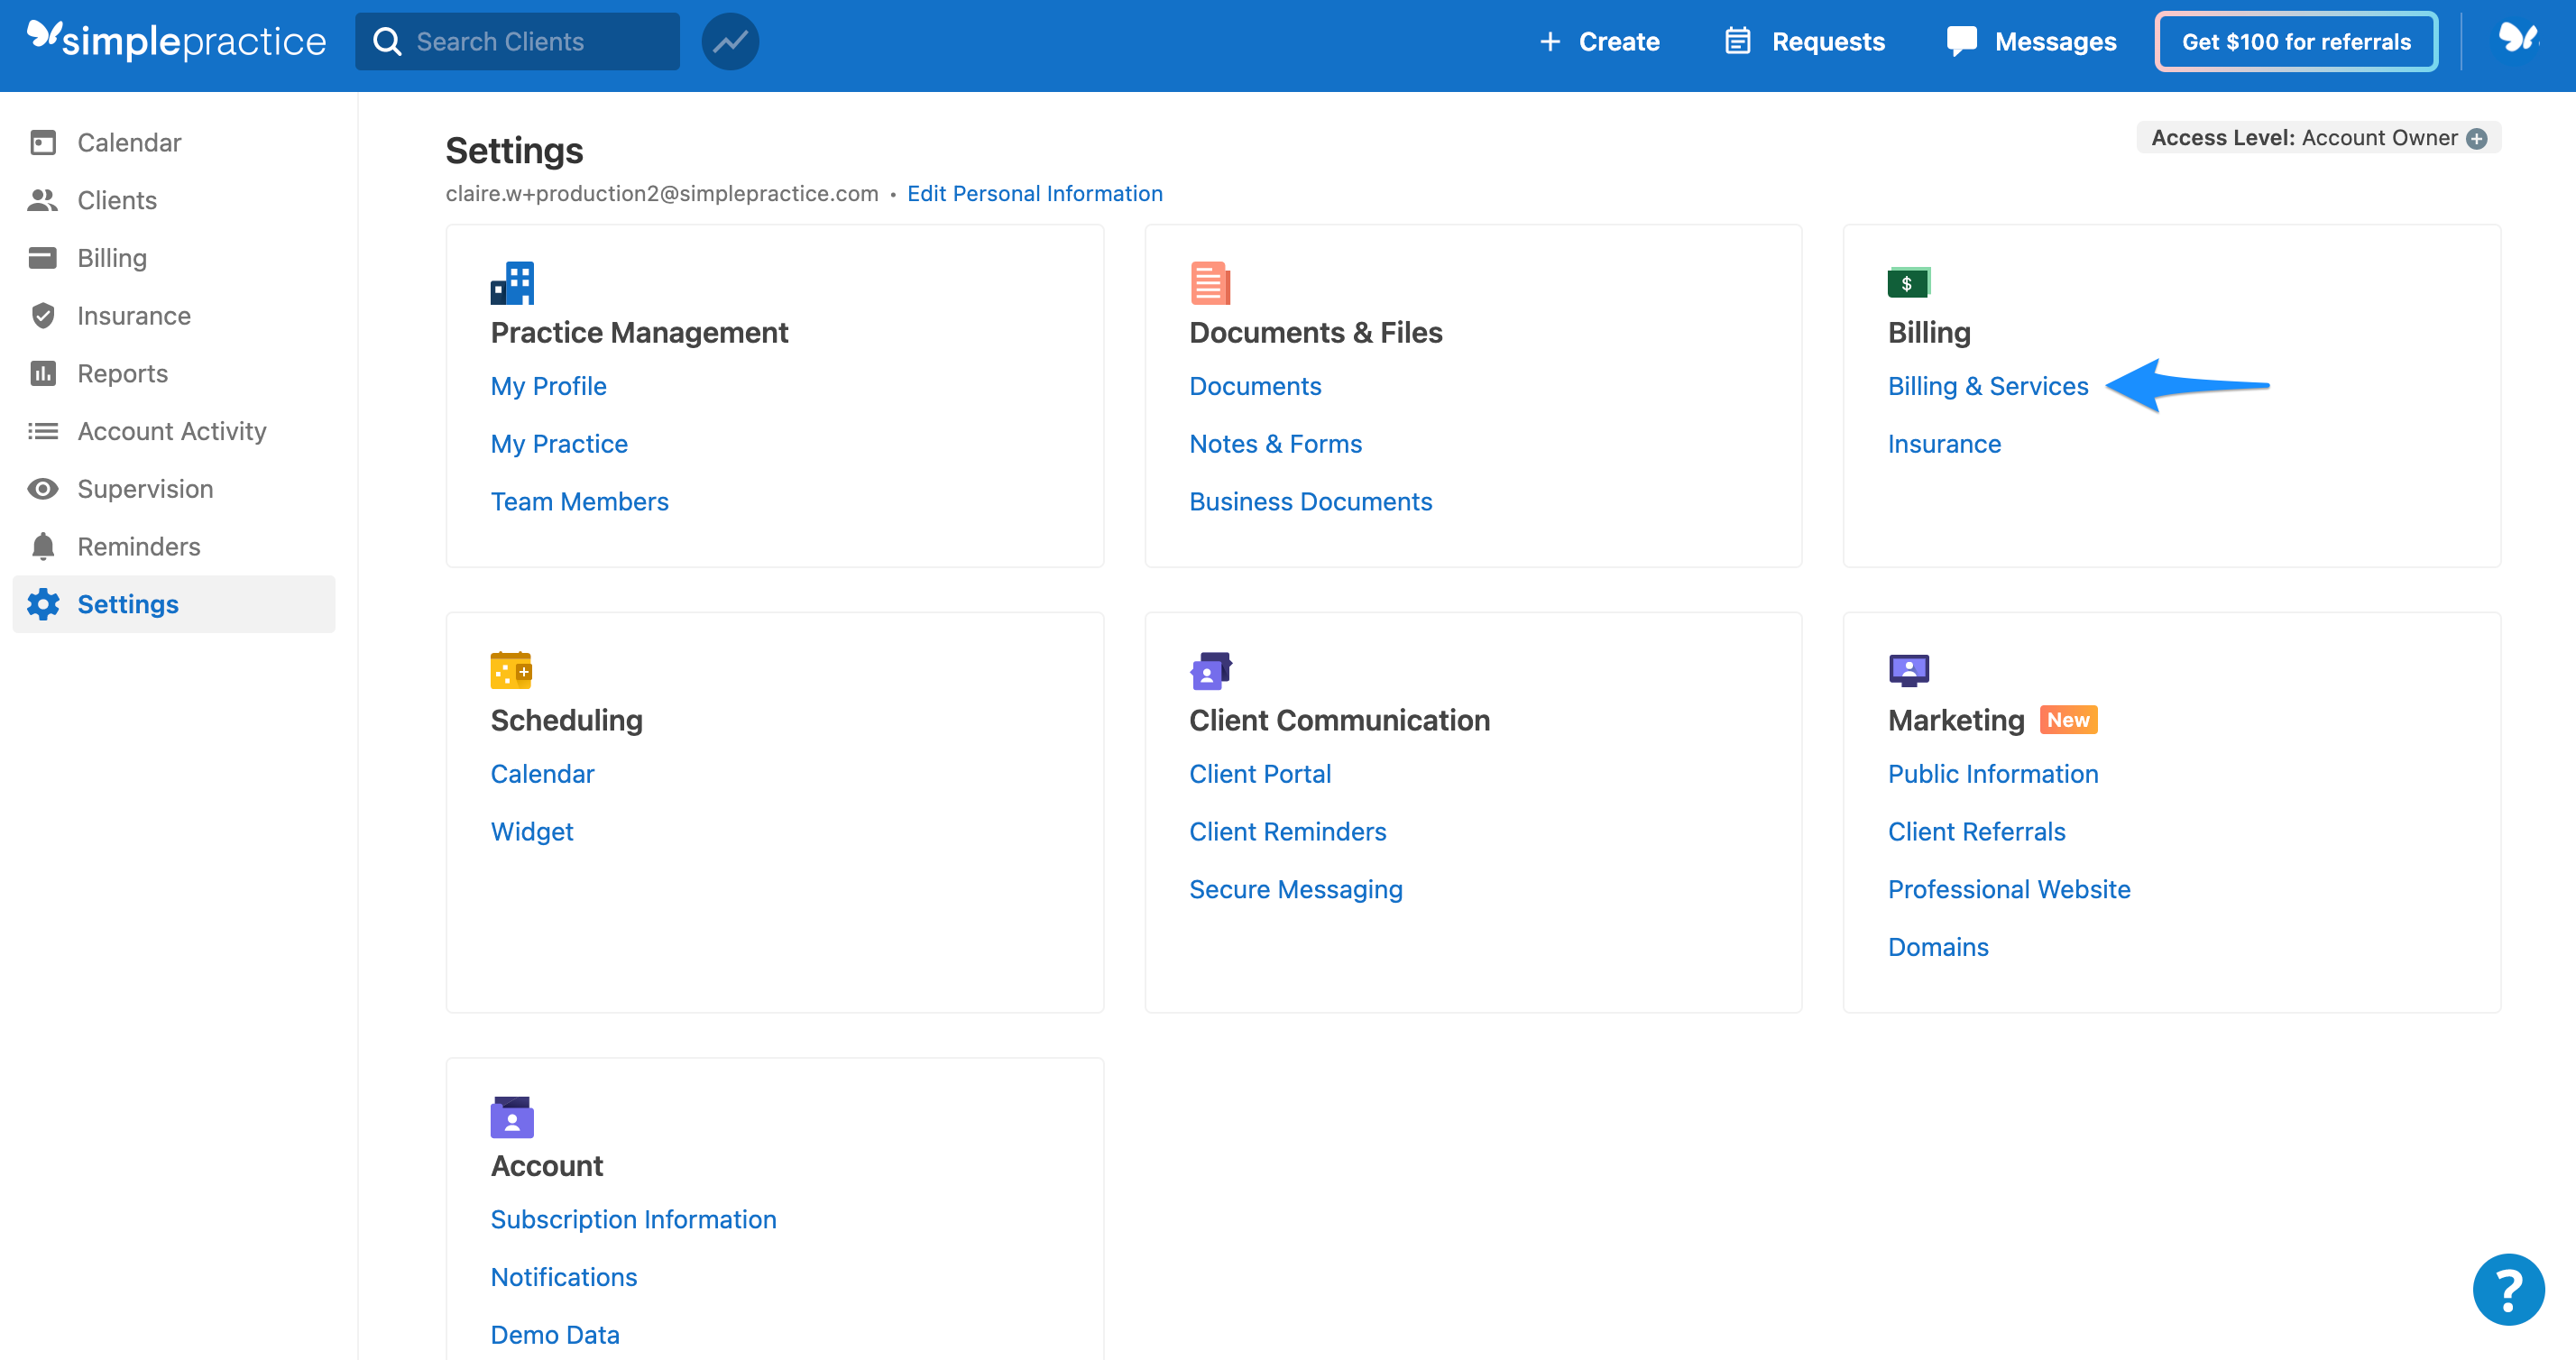Select Settings in the sidebar
Image resolution: width=2576 pixels, height=1360 pixels.
174,604
